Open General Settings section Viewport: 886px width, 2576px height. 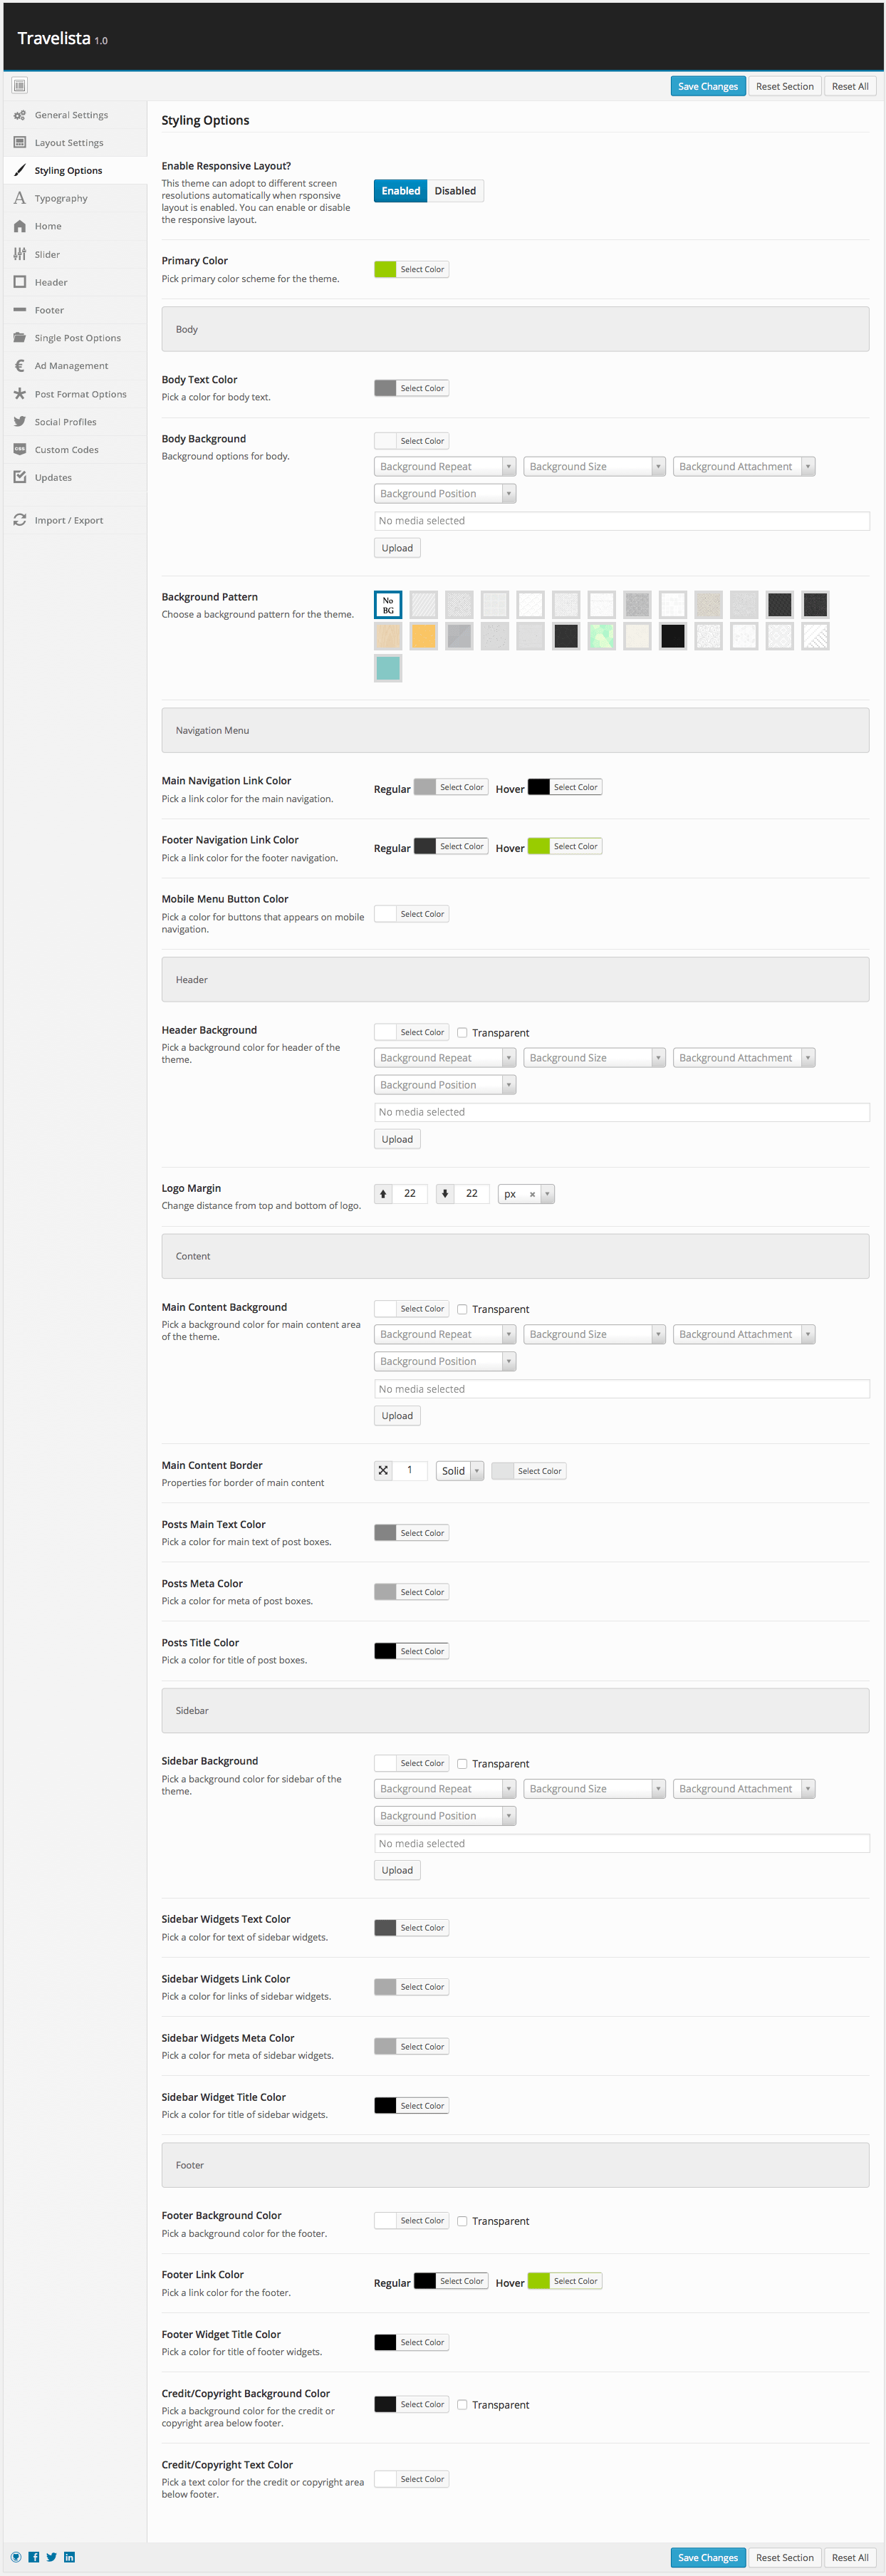tap(75, 115)
